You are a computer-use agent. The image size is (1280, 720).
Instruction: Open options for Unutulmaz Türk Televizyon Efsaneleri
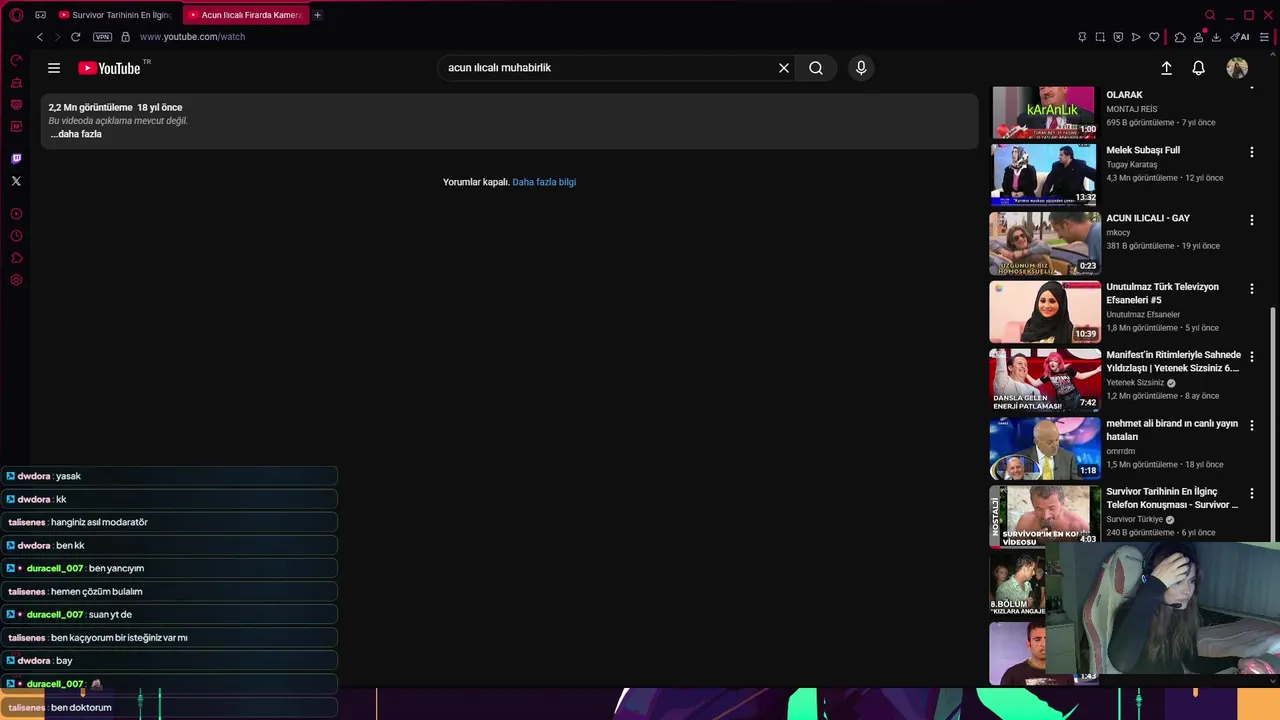[1251, 289]
